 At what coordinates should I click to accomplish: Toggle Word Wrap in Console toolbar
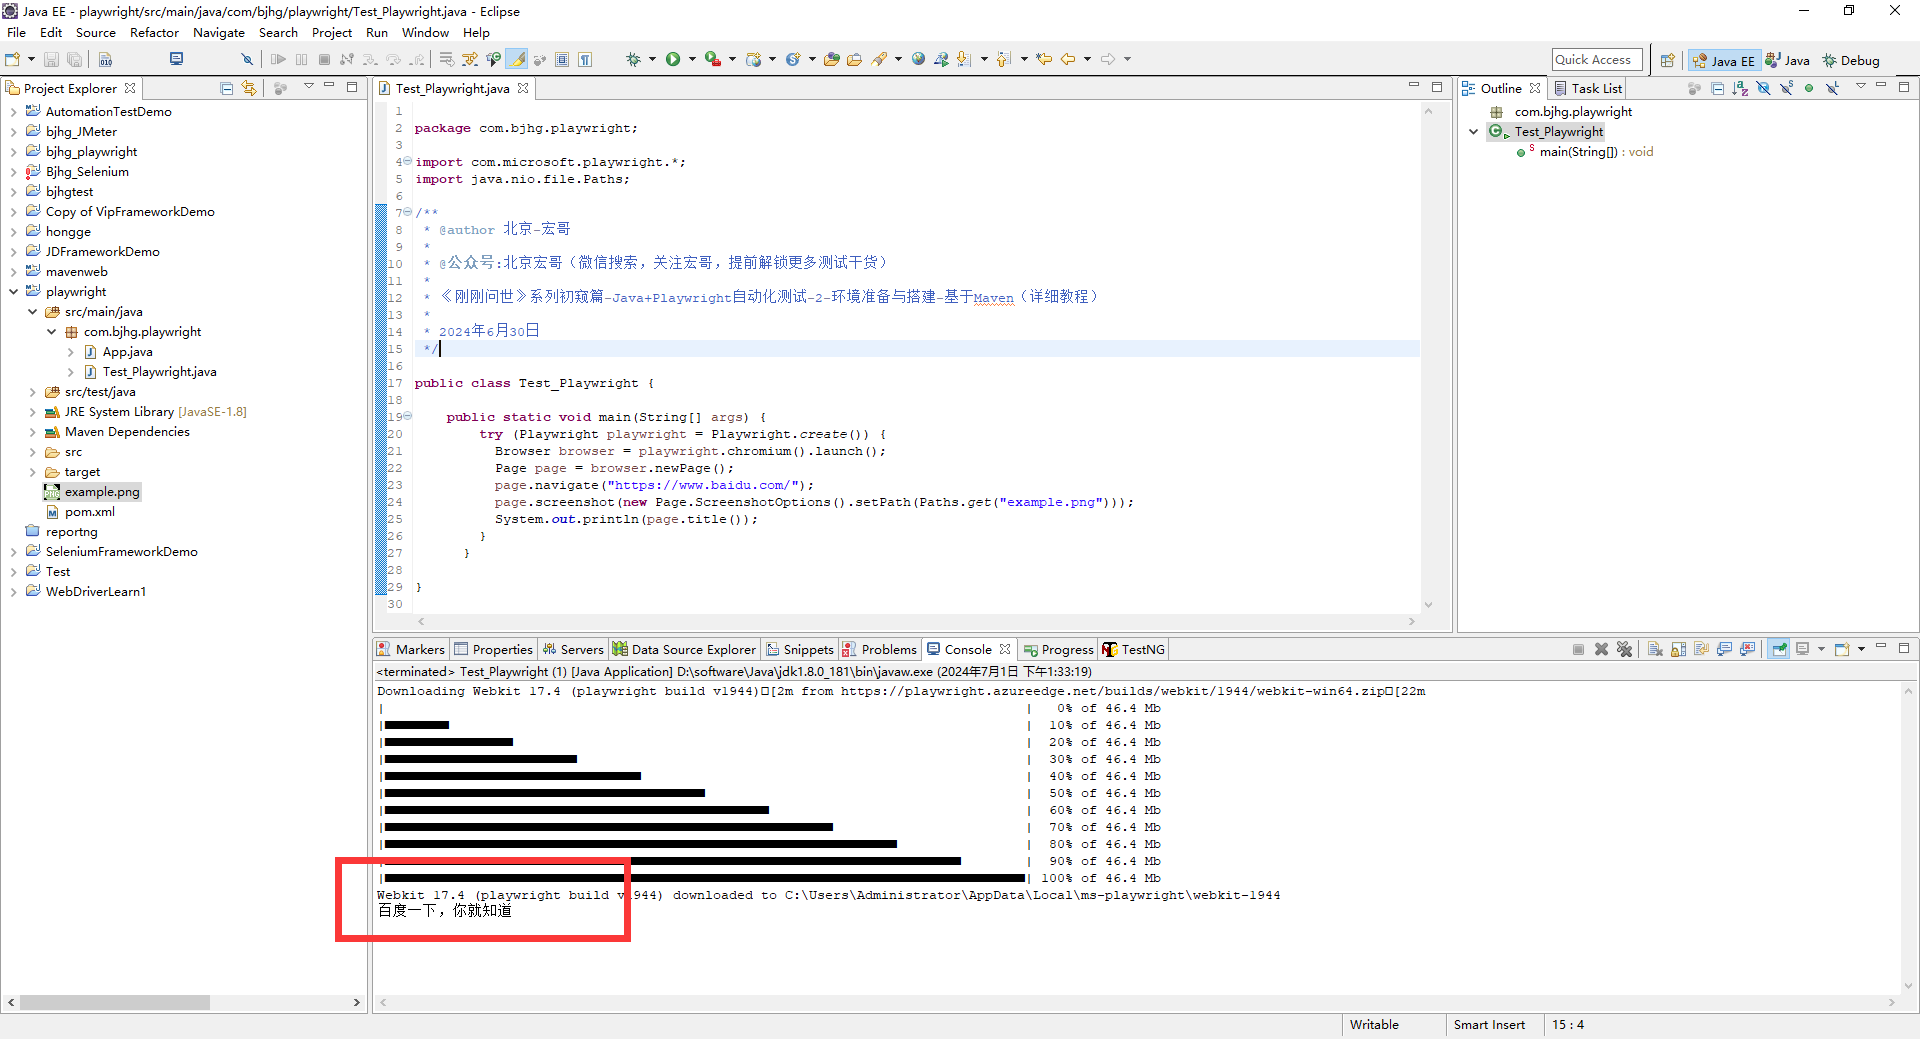click(x=1701, y=649)
